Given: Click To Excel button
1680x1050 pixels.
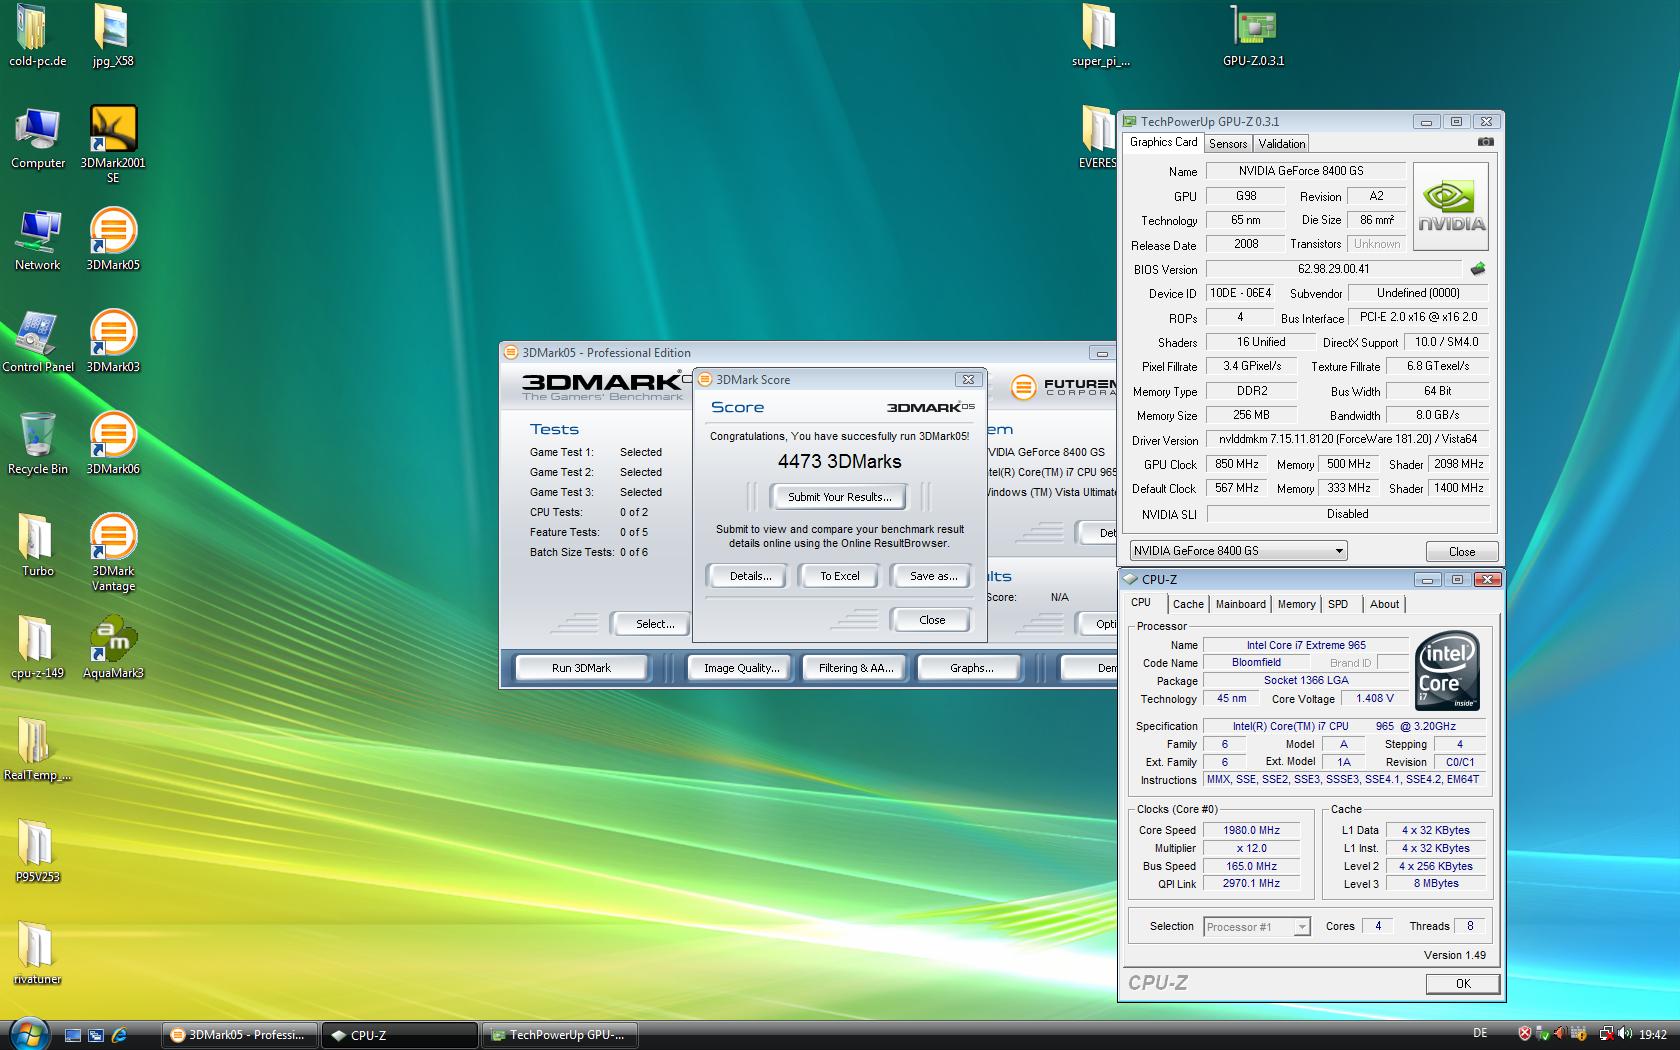Looking at the screenshot, I should pos(839,576).
